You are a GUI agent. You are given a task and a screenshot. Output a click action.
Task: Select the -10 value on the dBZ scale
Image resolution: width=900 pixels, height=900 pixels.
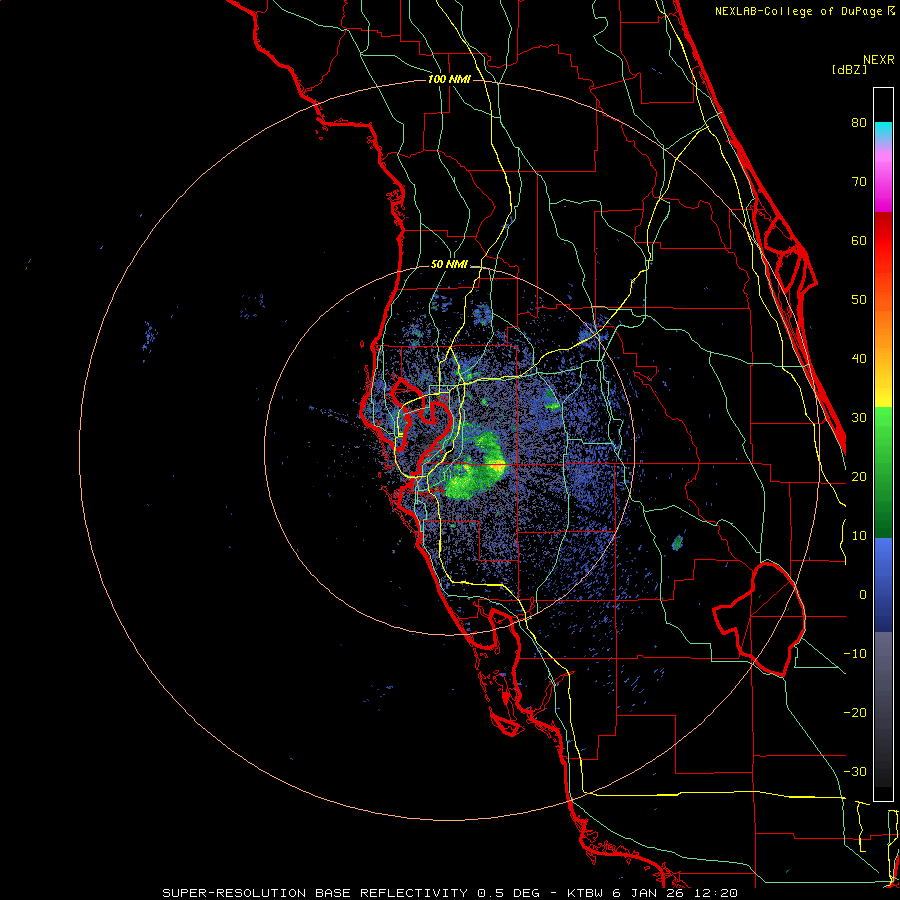pos(855,653)
